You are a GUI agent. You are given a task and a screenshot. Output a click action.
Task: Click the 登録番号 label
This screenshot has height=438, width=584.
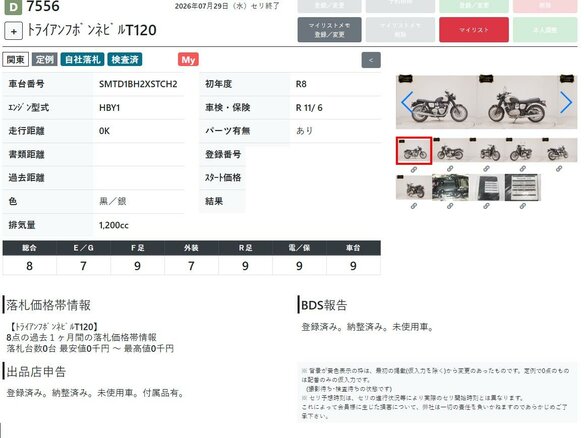[x=223, y=155]
